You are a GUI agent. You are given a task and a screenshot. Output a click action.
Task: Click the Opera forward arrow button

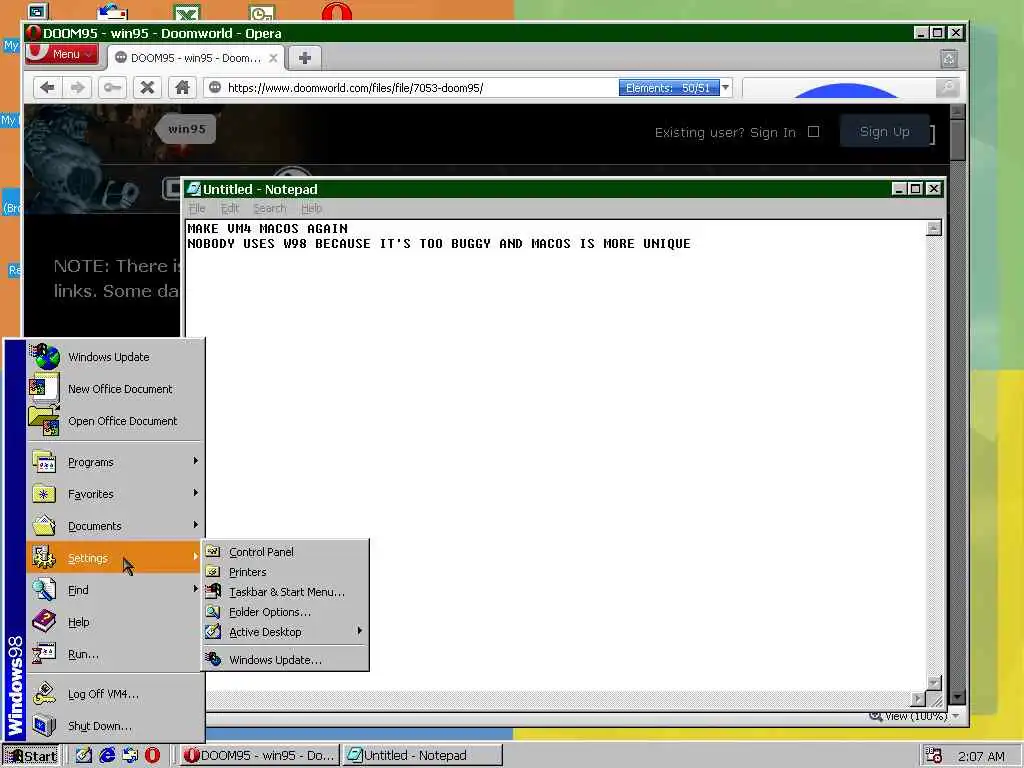click(x=77, y=88)
